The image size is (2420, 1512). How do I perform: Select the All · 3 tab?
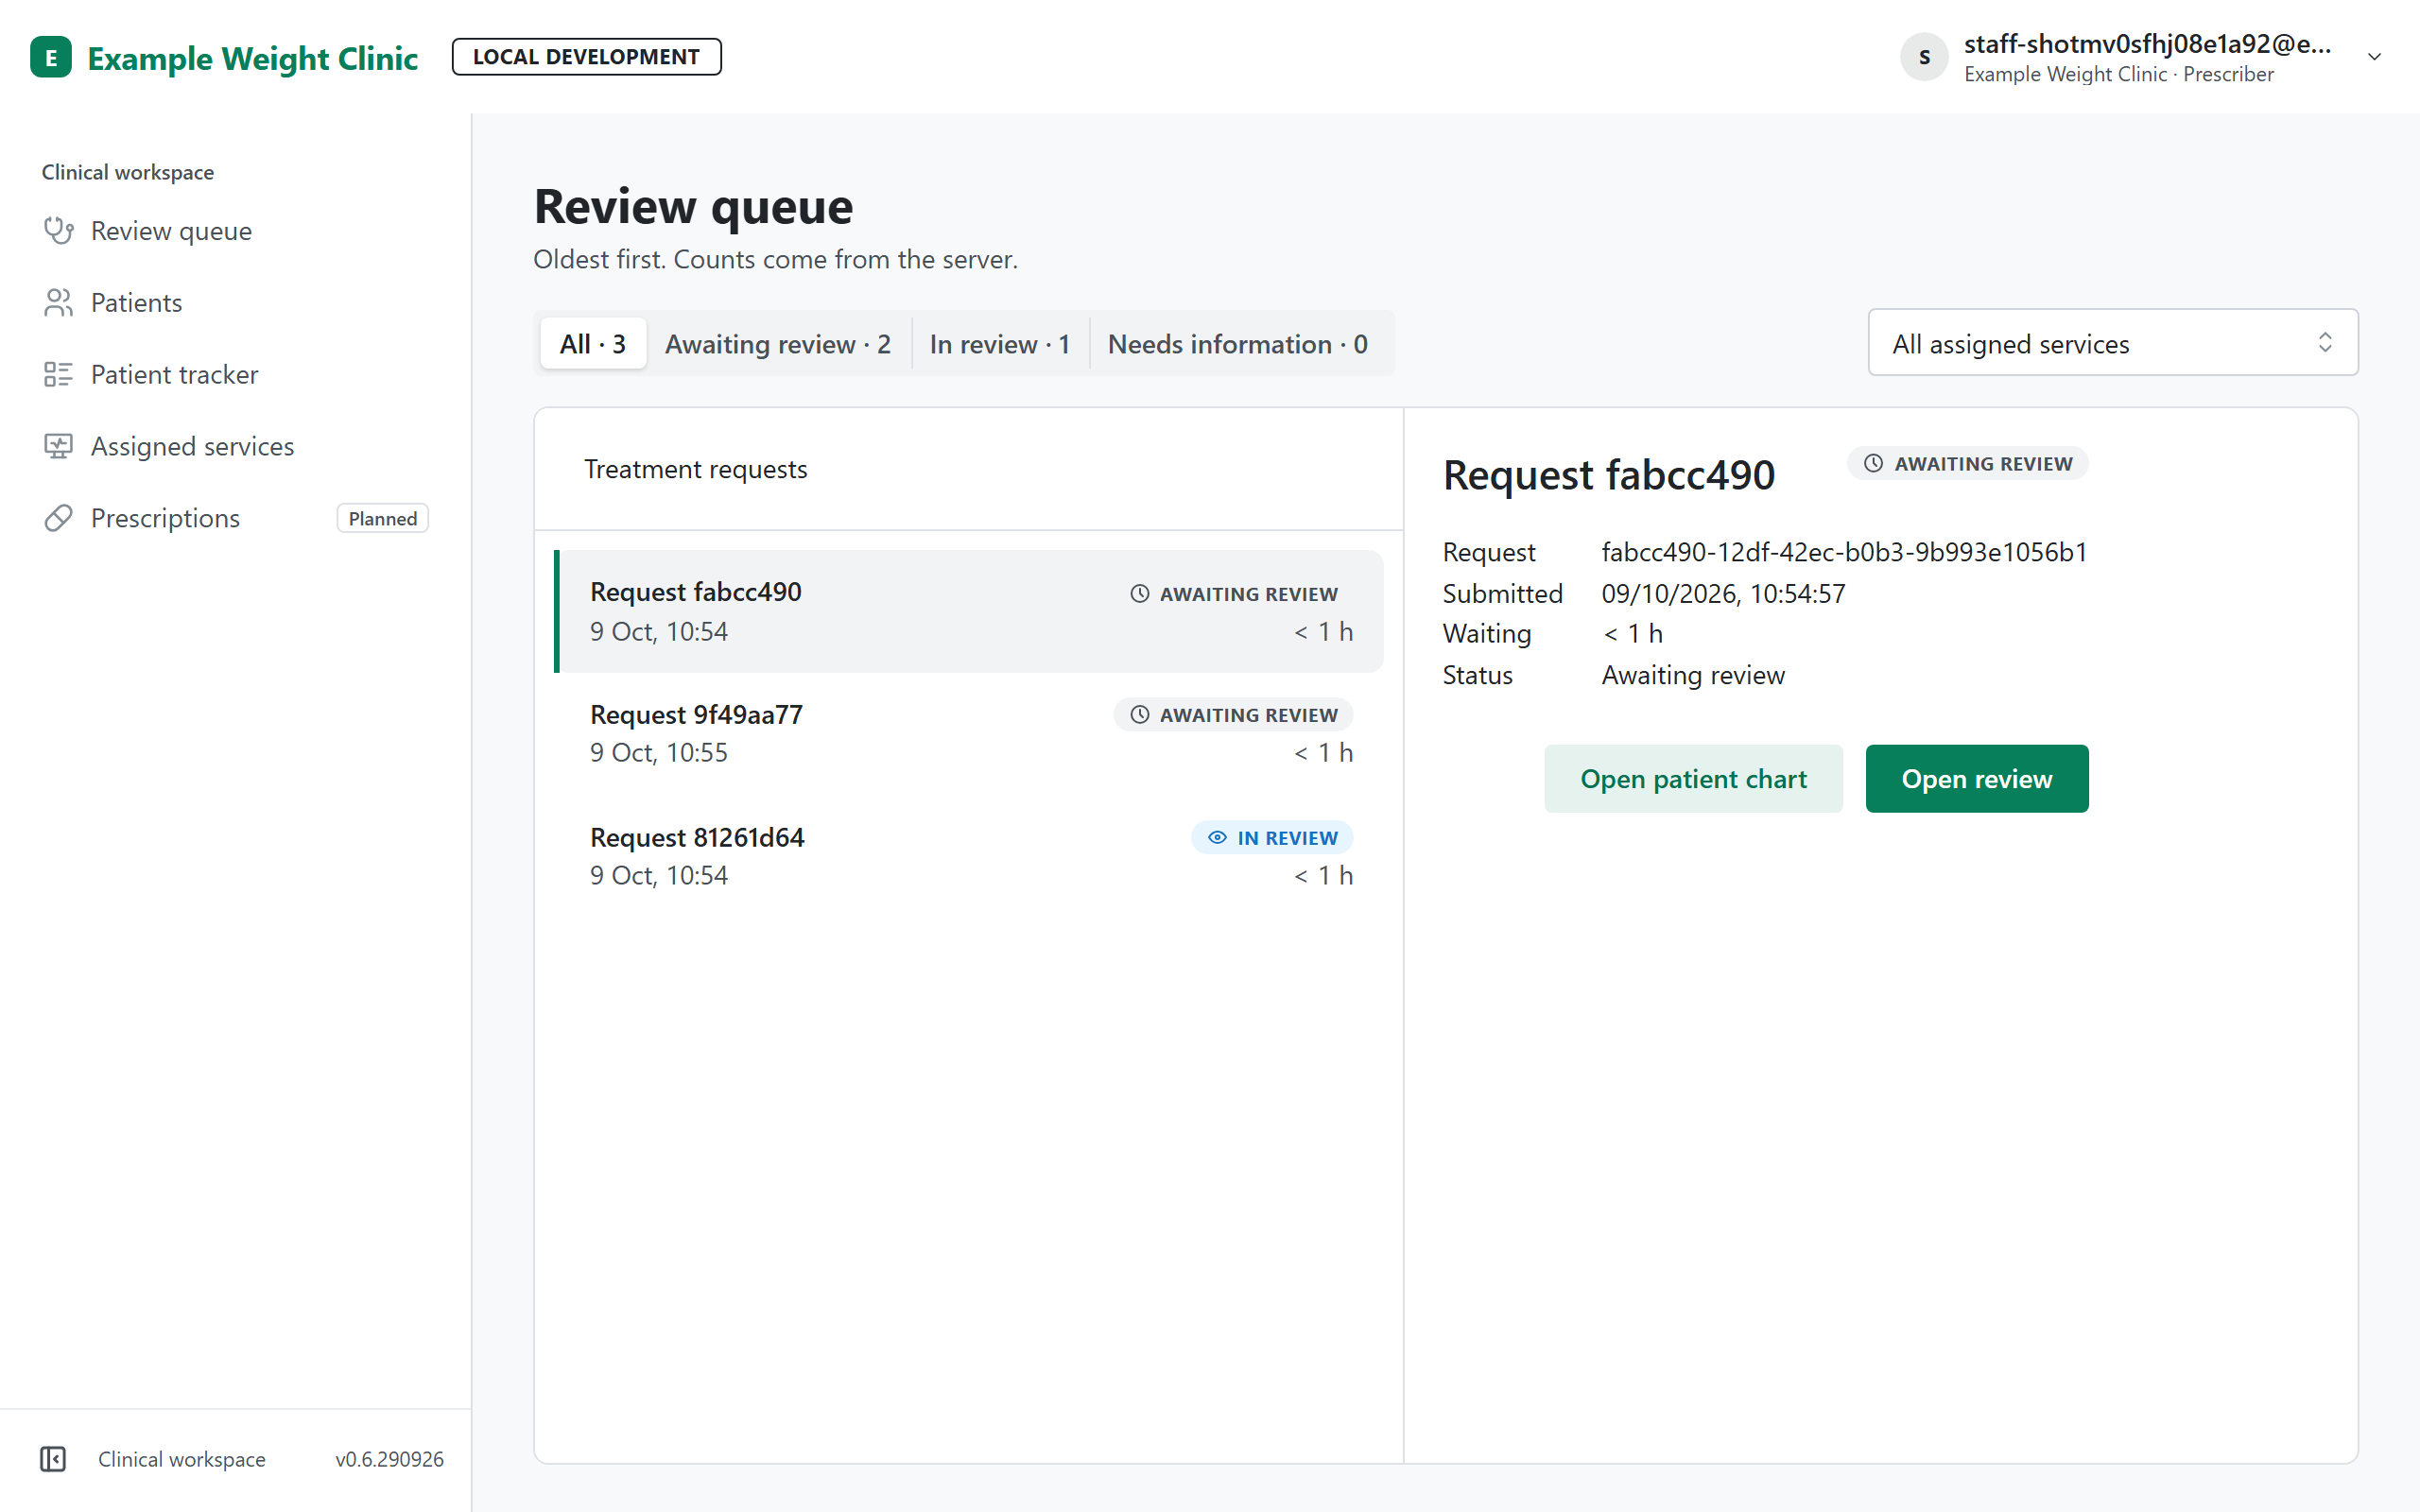coord(593,343)
